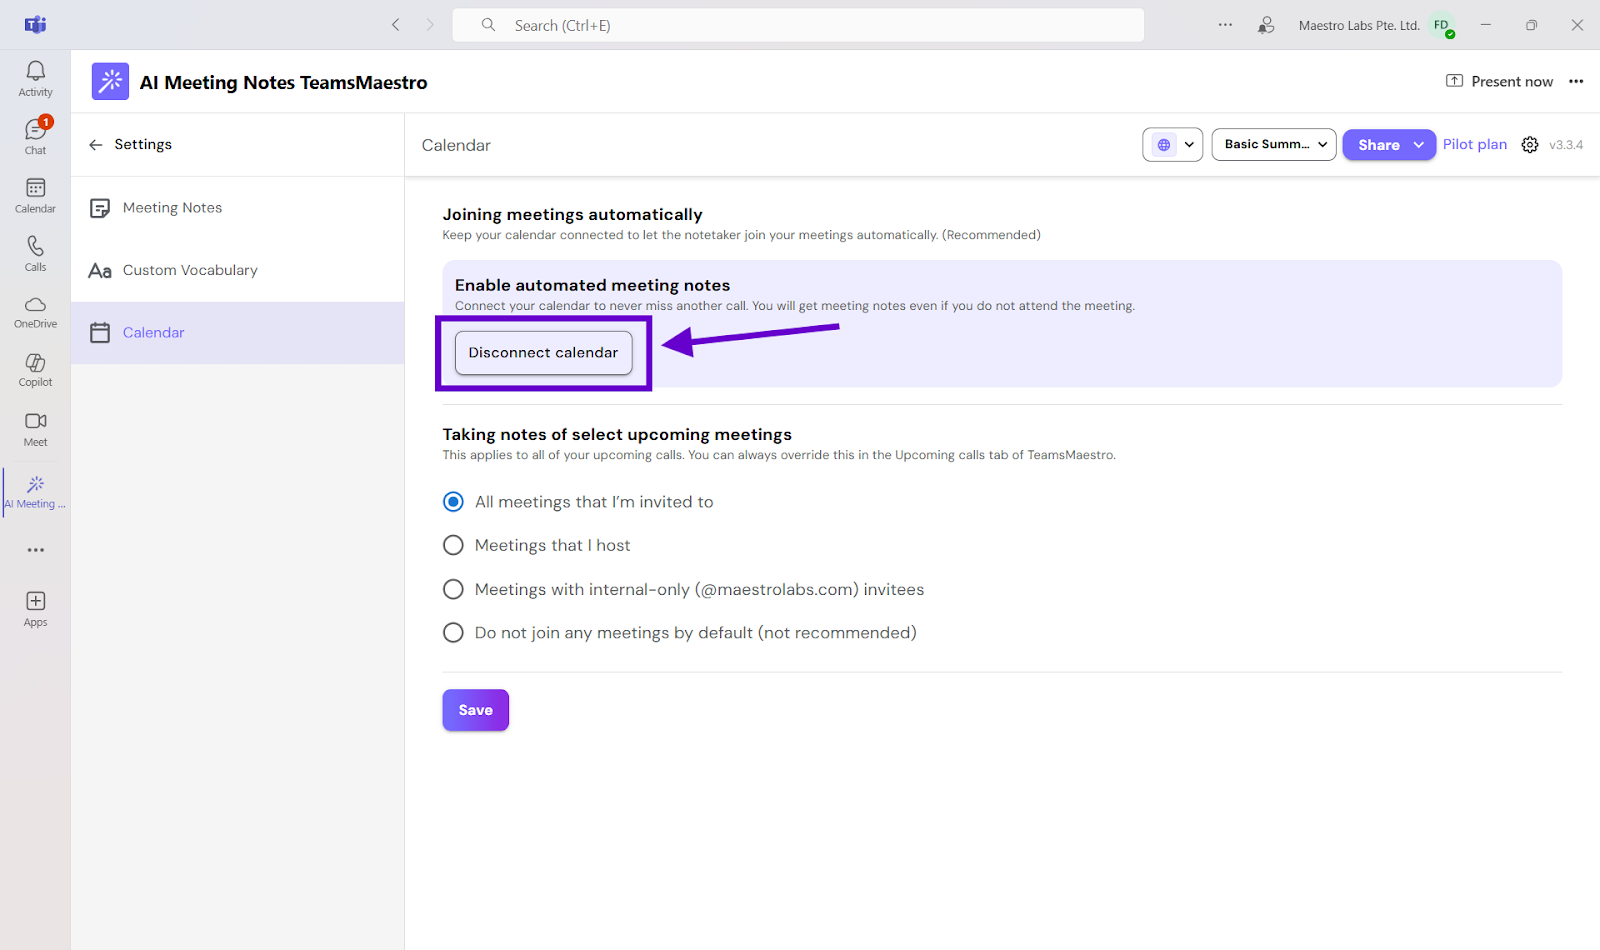This screenshot has width=1600, height=950.
Task: Open the Calendar settings tab
Action: [238, 333]
